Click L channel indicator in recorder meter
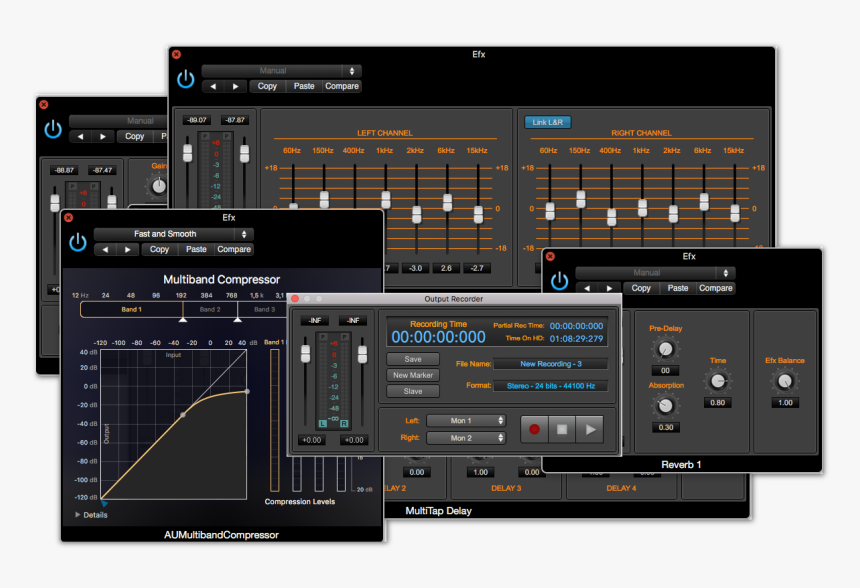Image resolution: width=860 pixels, height=588 pixels. 322,423
